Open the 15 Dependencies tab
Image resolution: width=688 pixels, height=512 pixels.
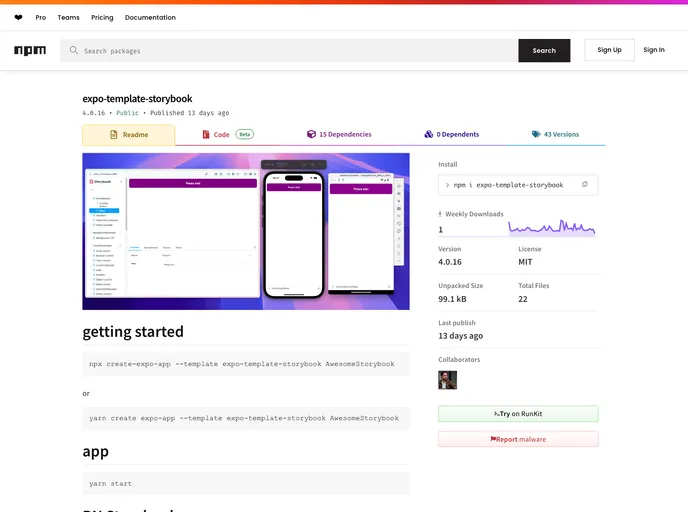click(339, 134)
